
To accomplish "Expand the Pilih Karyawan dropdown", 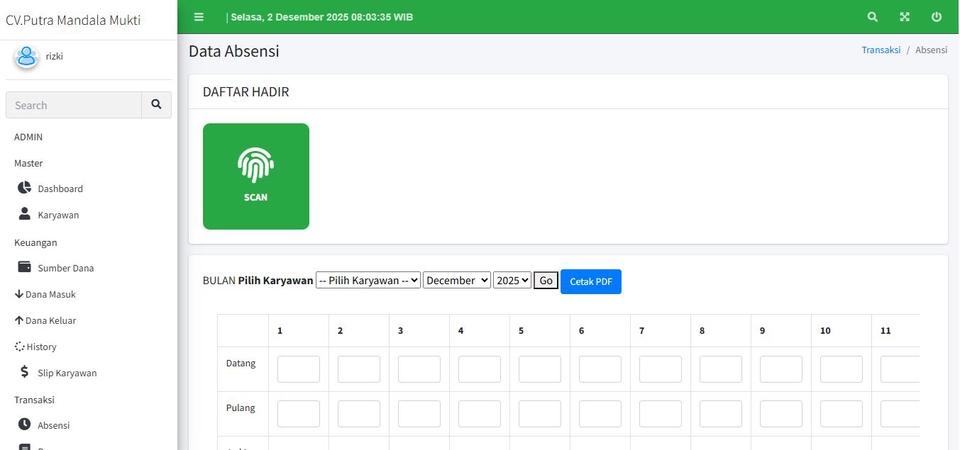I will 368,281.
